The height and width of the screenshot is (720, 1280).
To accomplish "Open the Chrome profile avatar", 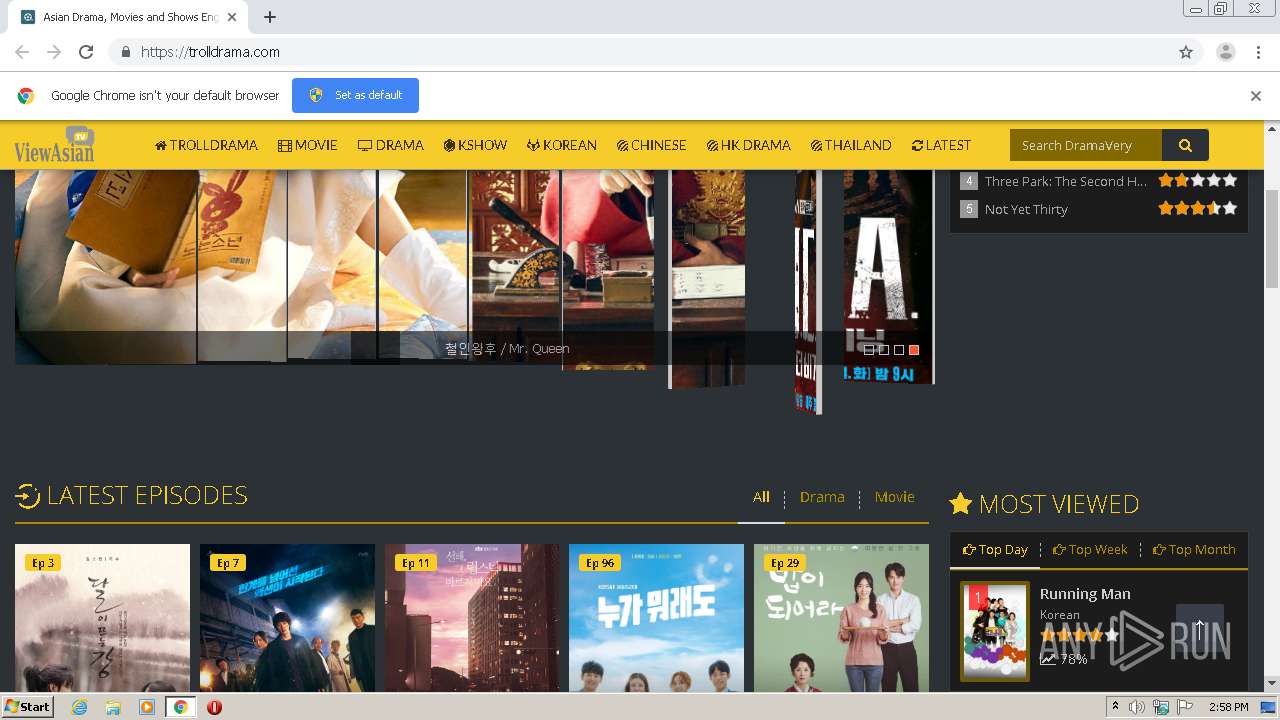I will click(1225, 52).
